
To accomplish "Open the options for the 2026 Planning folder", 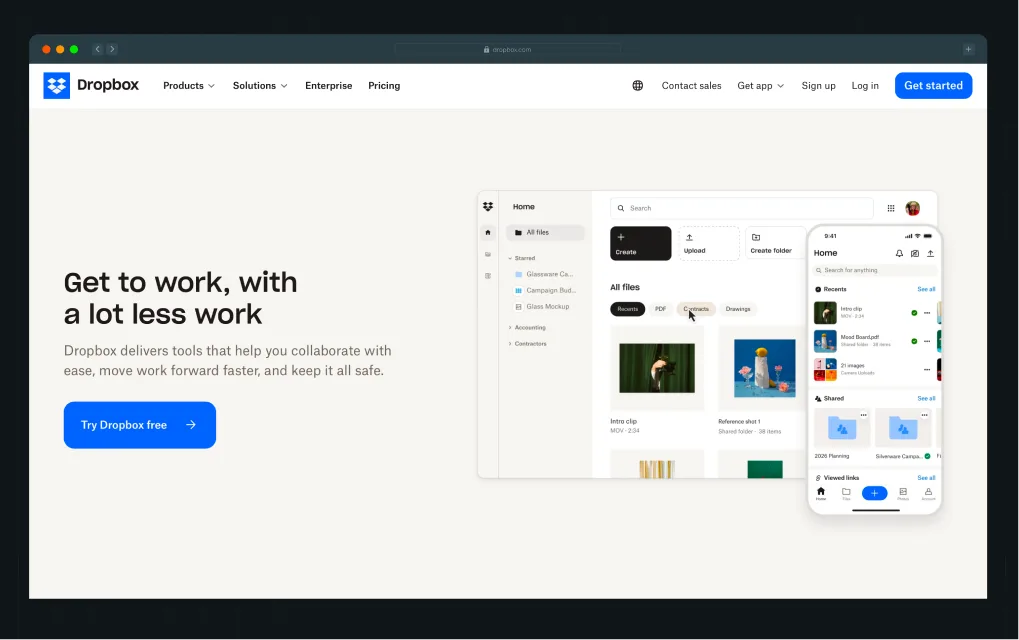I will [864, 415].
